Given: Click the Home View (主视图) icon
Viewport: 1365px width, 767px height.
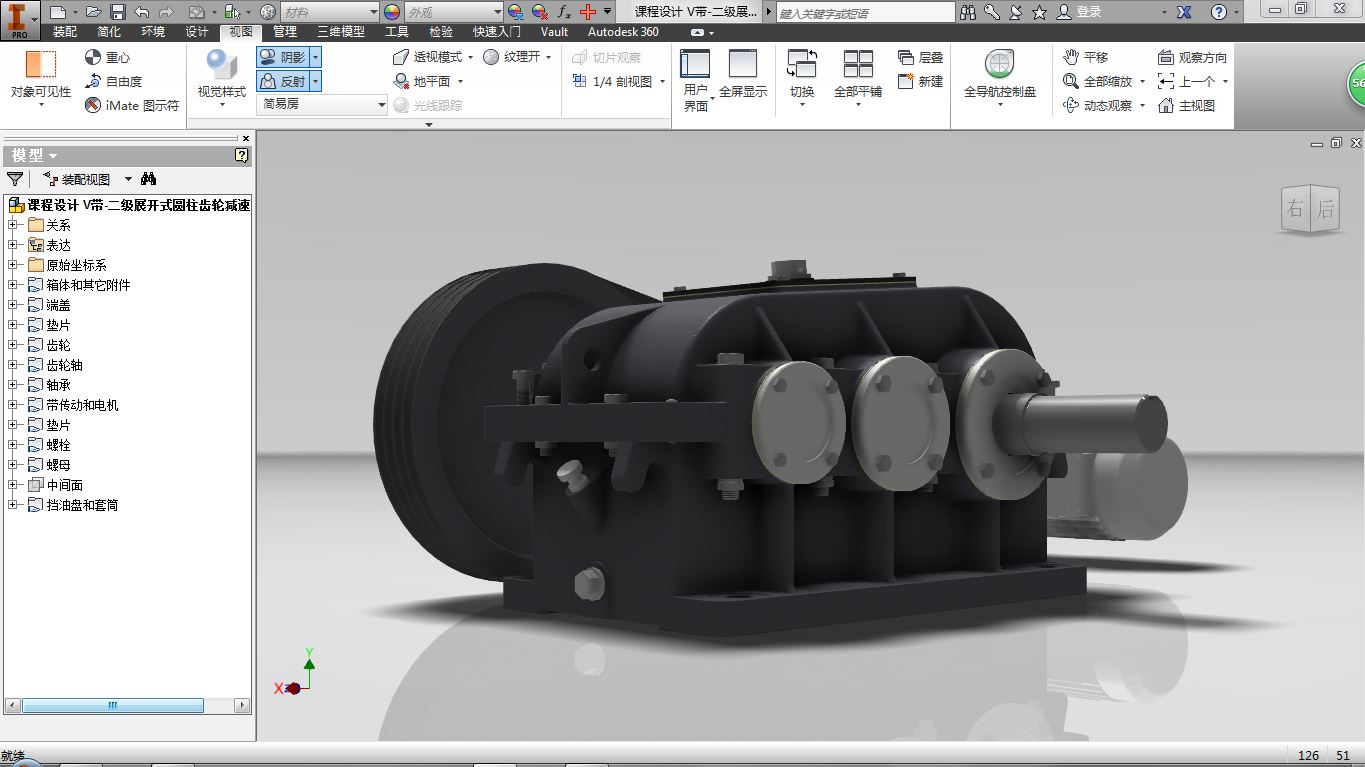Looking at the screenshot, I should [x=1166, y=105].
